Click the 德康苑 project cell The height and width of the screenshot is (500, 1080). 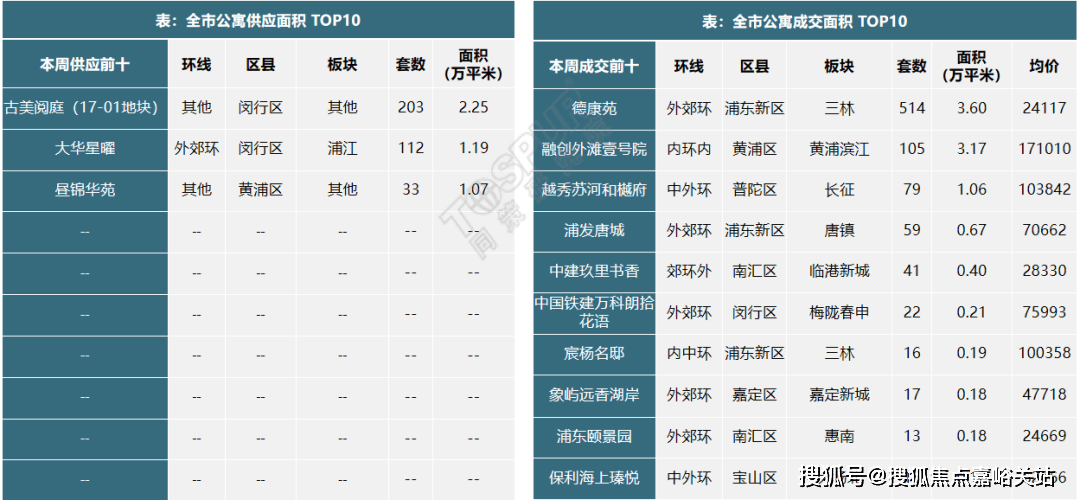coord(594,108)
